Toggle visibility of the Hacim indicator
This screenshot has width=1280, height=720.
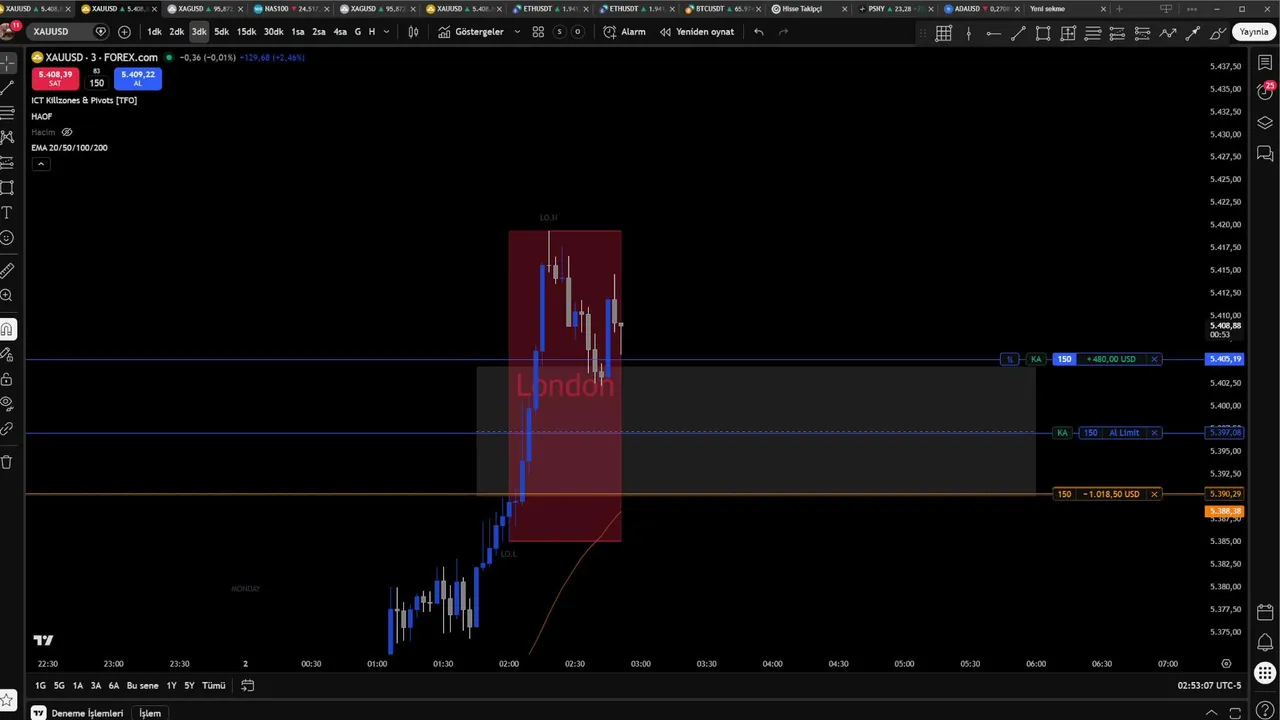click(x=67, y=132)
